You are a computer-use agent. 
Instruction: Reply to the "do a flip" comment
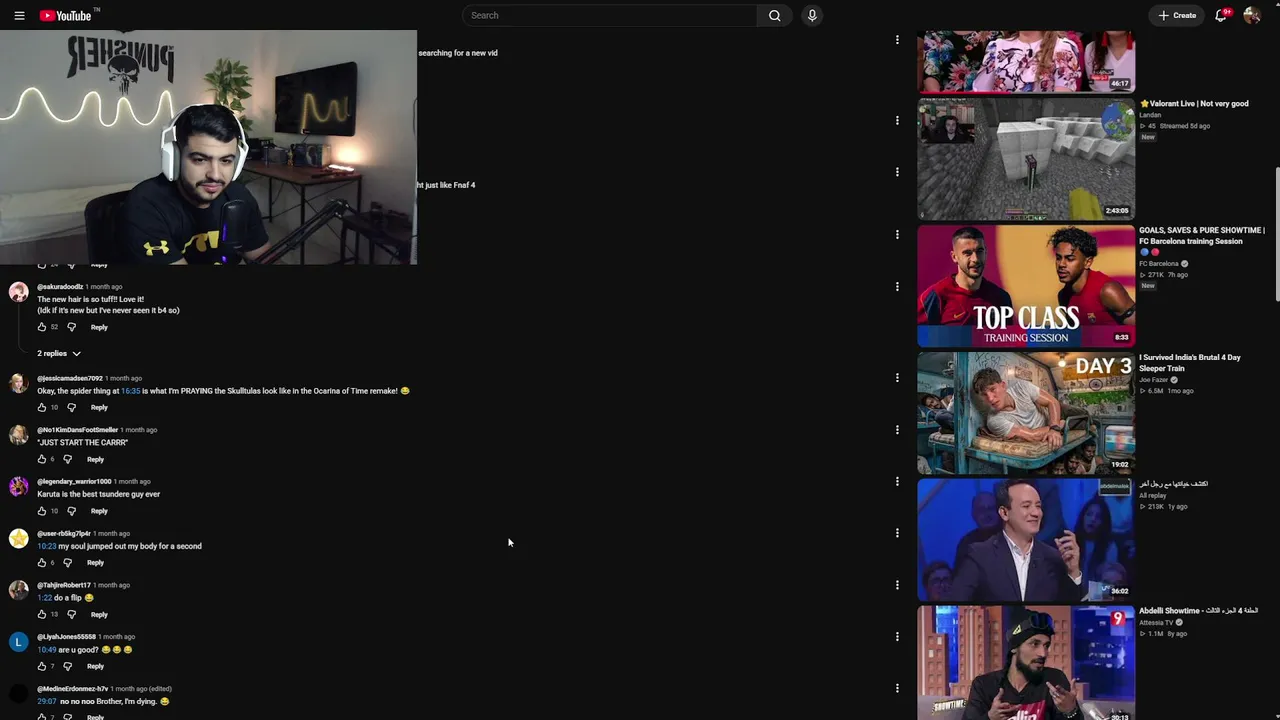coord(99,614)
